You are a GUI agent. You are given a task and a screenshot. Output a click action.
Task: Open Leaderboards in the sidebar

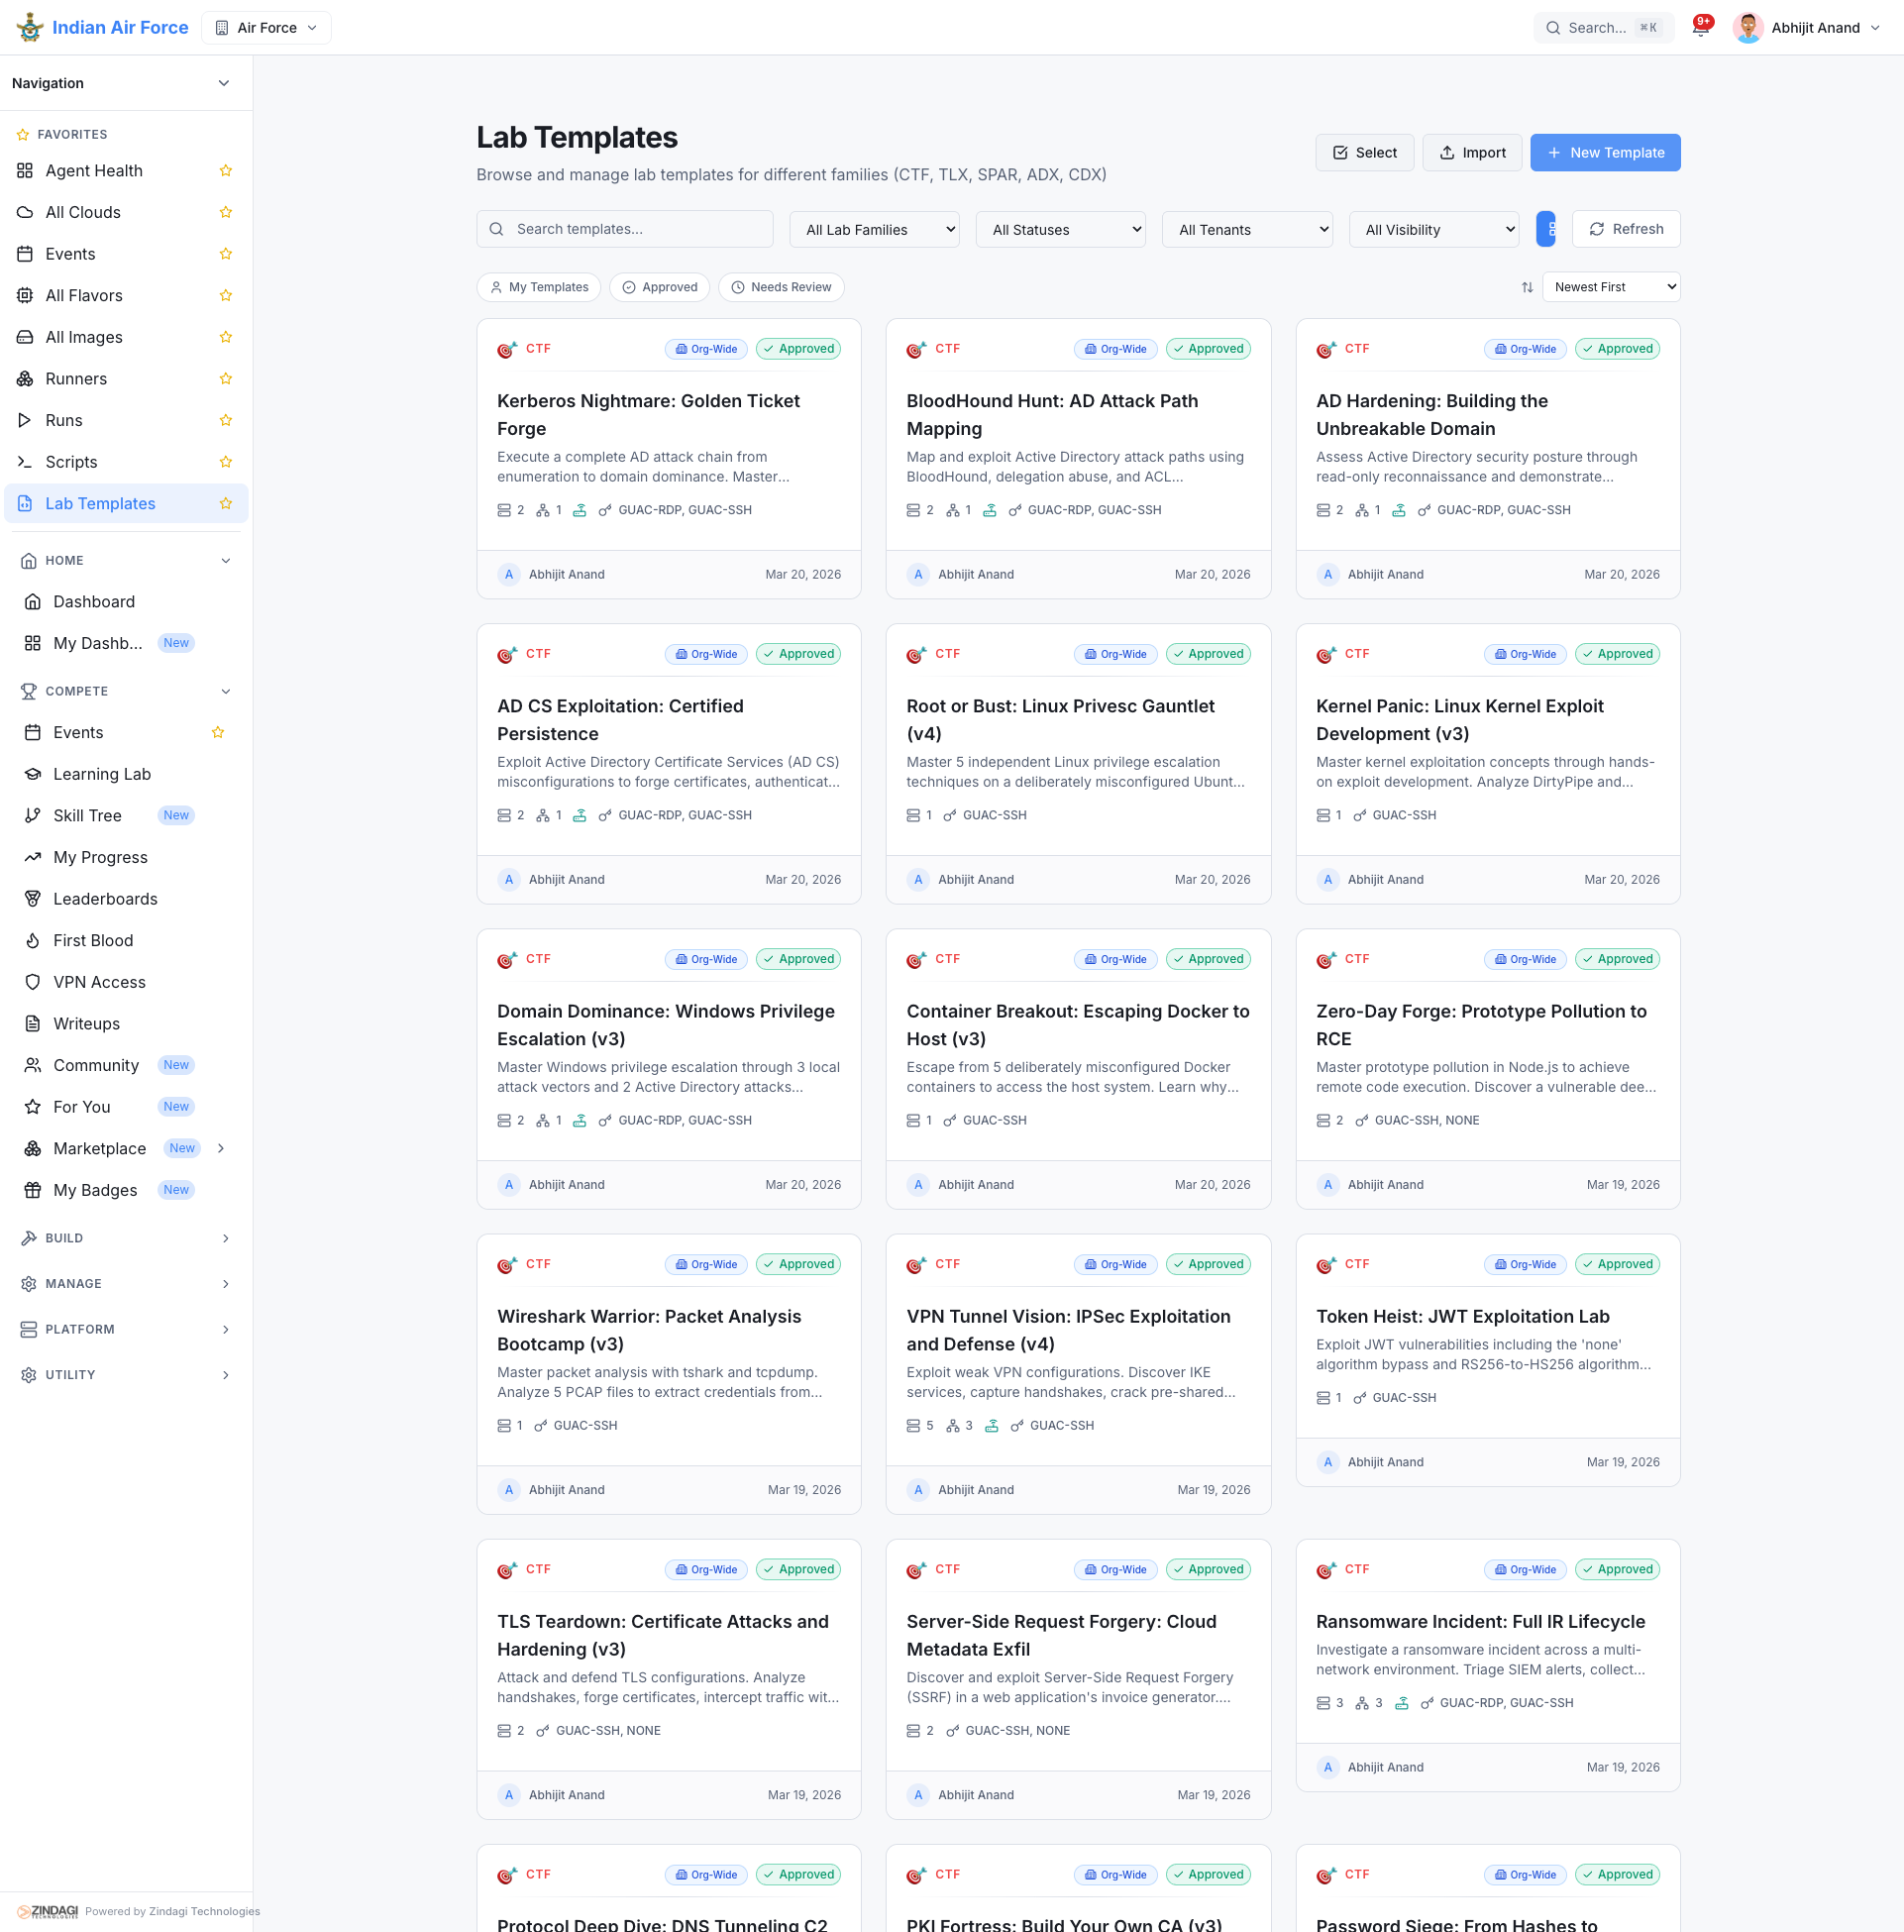(x=105, y=899)
